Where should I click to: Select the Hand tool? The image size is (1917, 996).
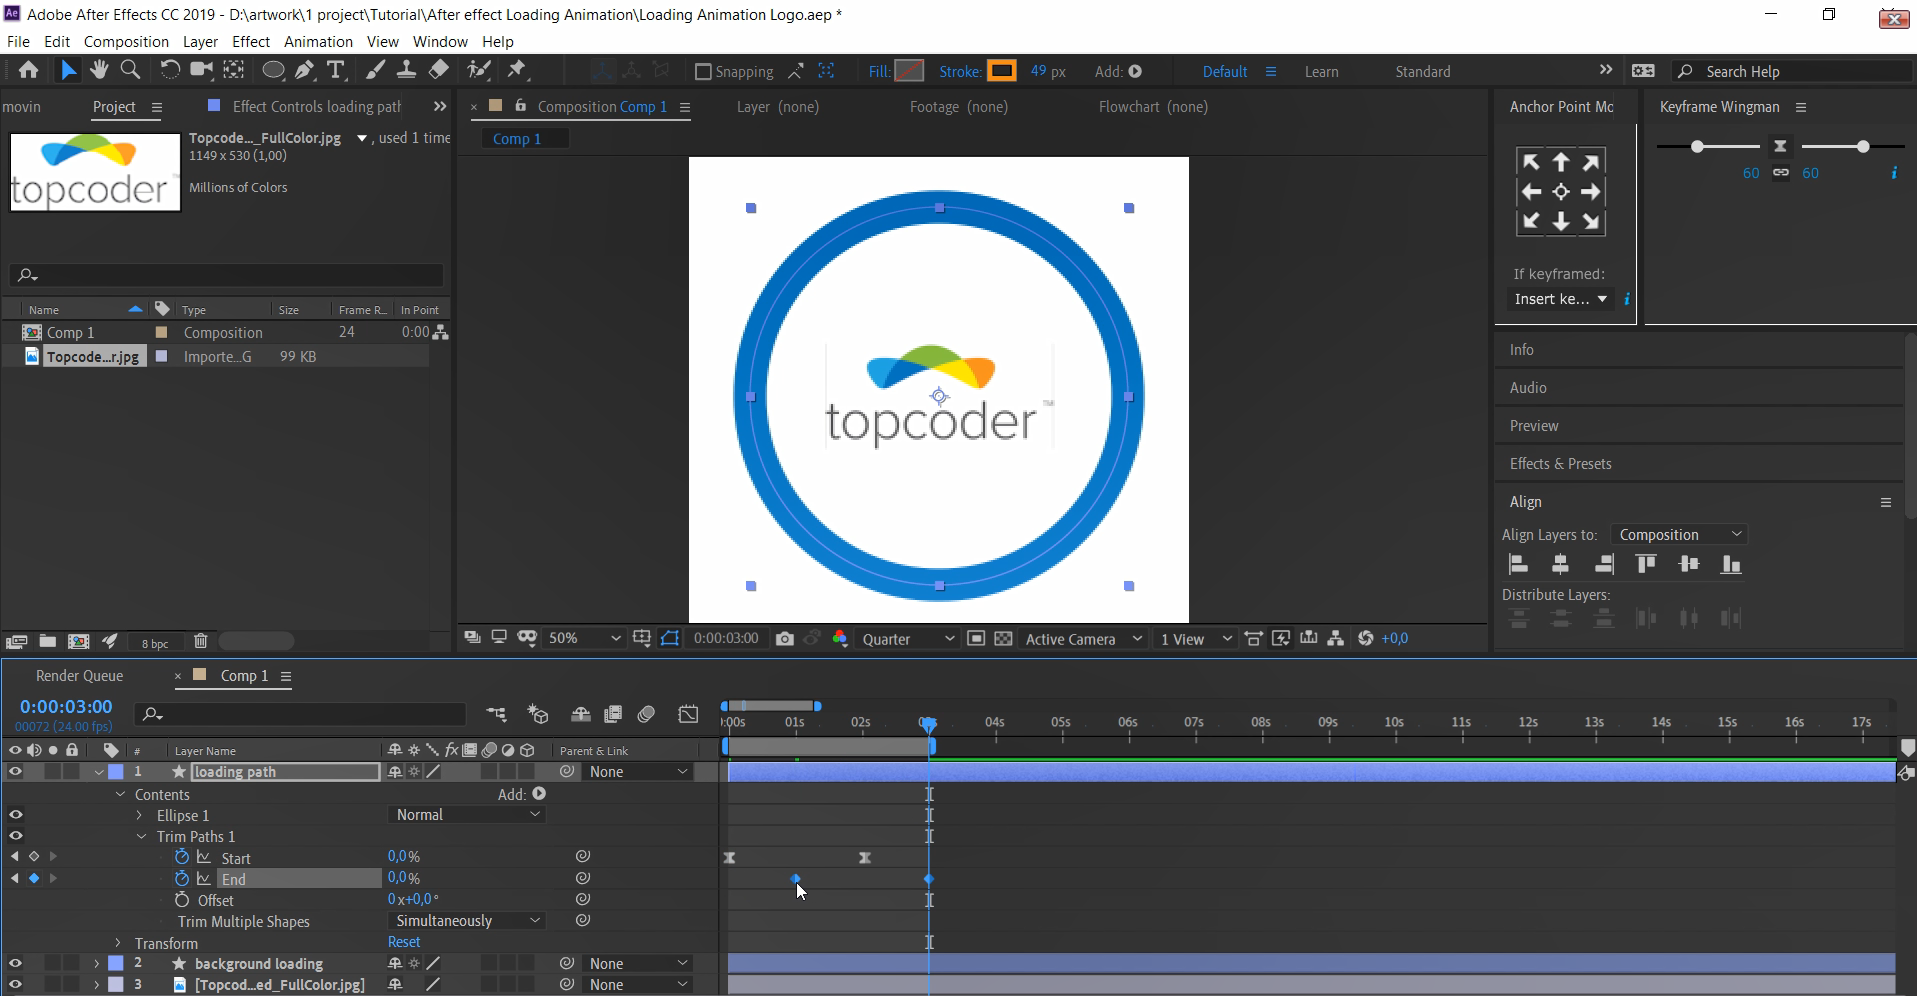pyautogui.click(x=98, y=70)
